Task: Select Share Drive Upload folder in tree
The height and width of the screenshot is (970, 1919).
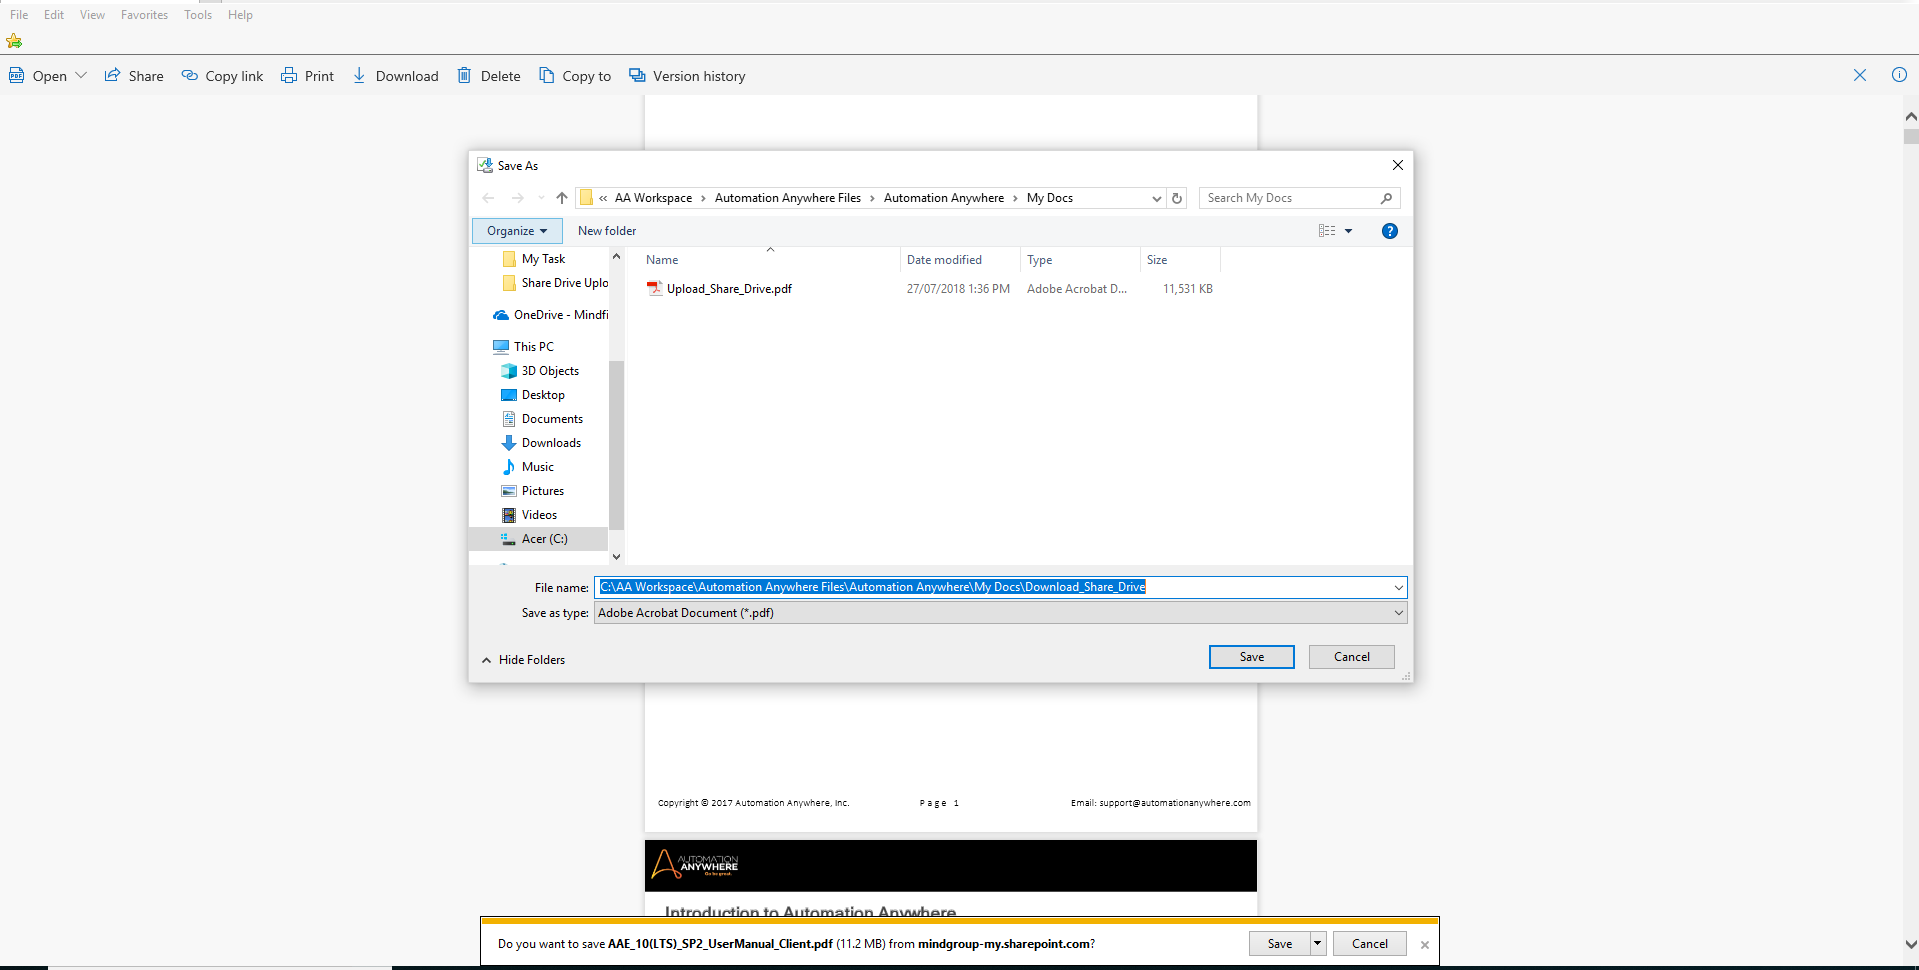Action: click(555, 283)
